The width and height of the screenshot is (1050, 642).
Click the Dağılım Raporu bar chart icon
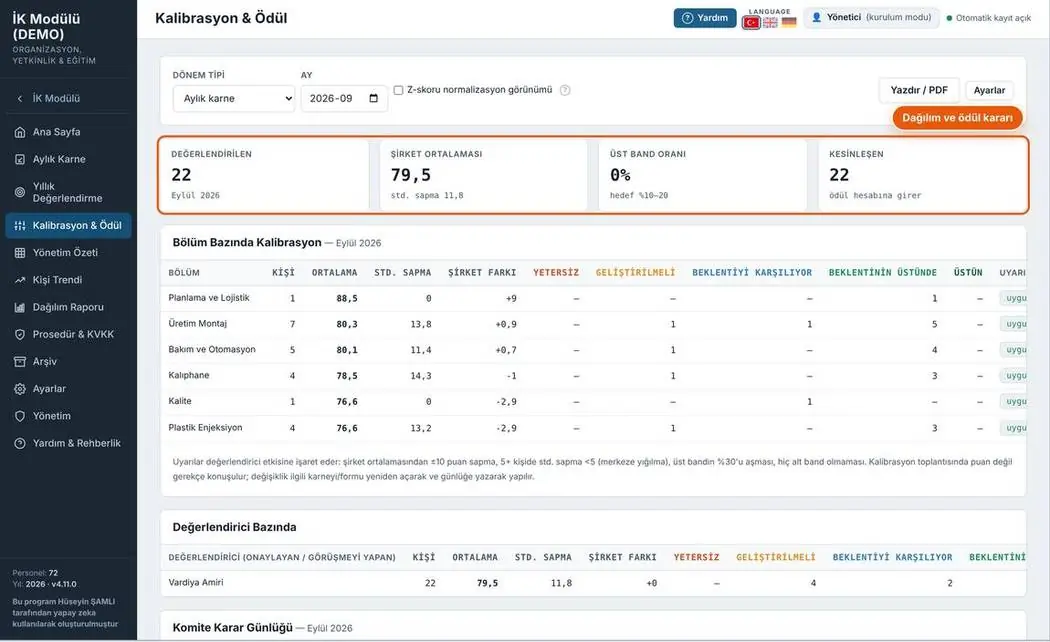coord(20,307)
